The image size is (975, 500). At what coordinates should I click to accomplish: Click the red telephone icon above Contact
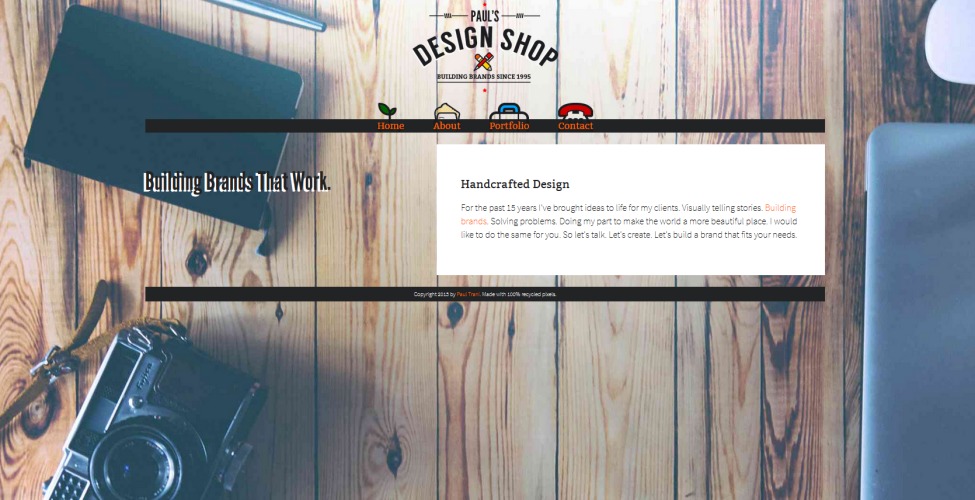click(x=575, y=111)
